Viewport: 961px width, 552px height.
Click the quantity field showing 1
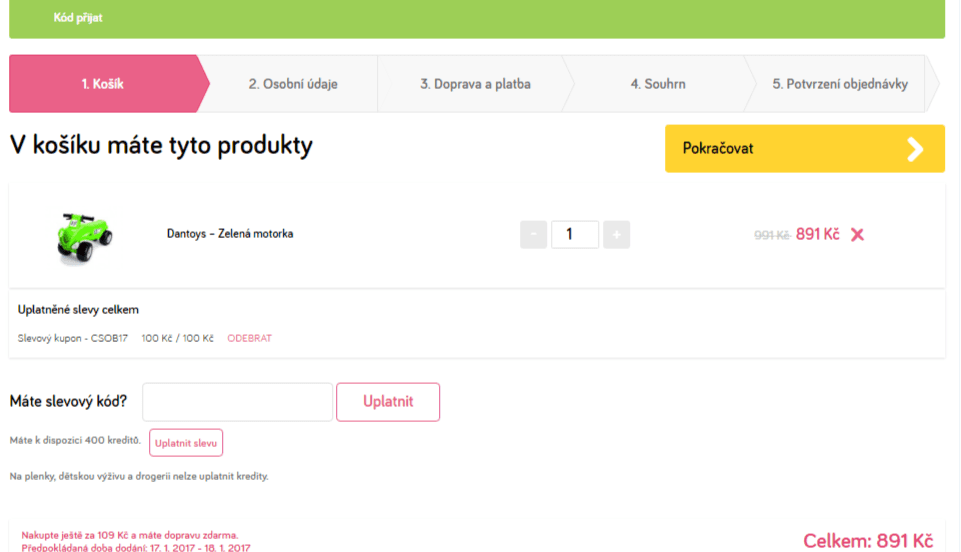coord(574,235)
